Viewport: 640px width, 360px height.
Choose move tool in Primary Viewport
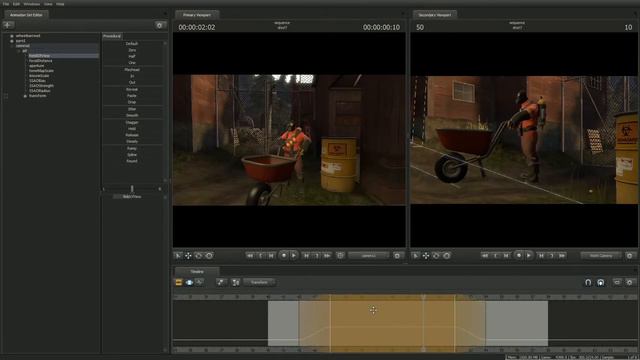pos(188,256)
